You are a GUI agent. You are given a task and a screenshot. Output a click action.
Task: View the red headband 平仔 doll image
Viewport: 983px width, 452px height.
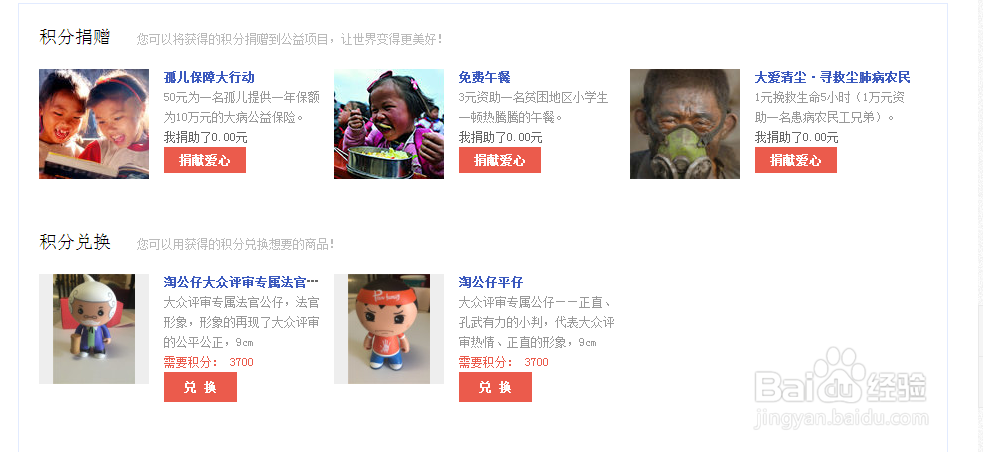[389, 328]
